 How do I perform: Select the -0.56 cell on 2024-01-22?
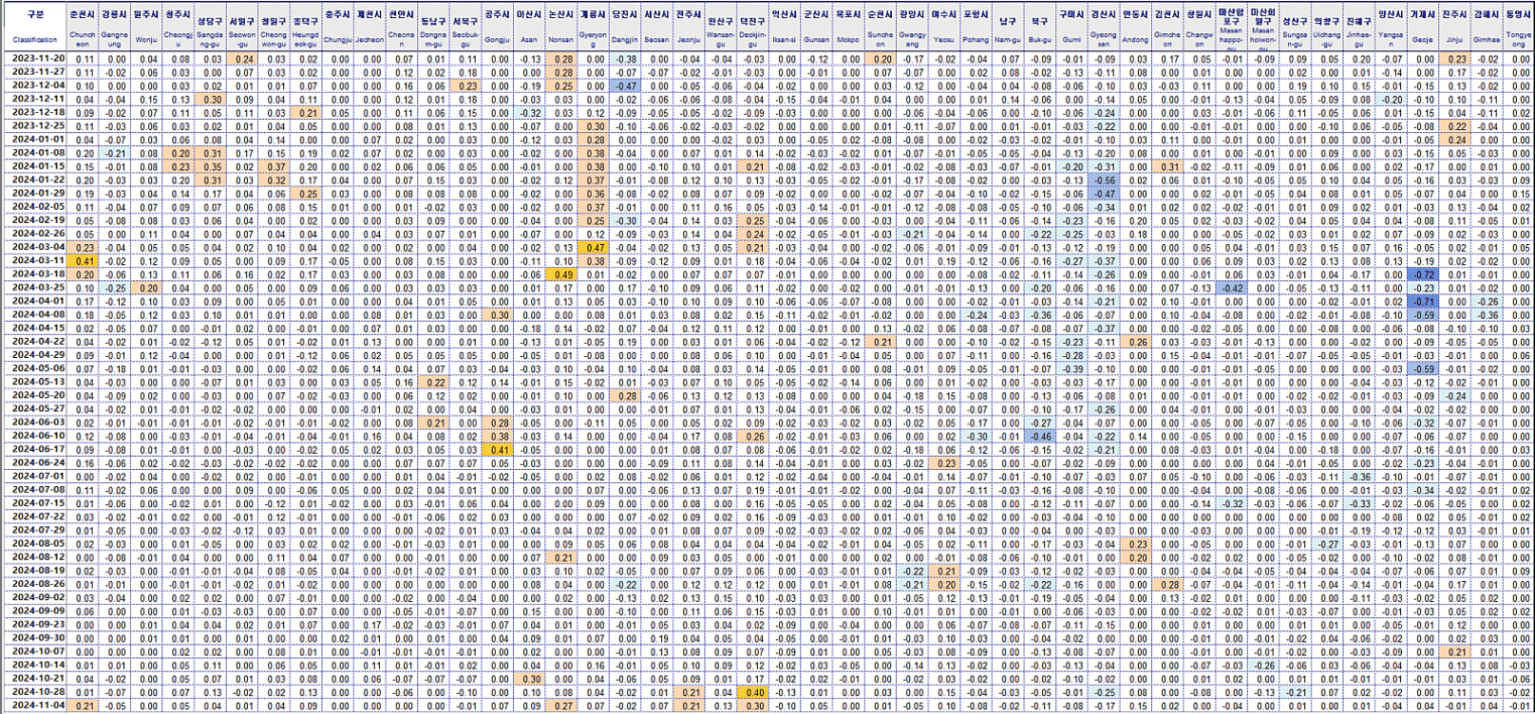[1104, 179]
